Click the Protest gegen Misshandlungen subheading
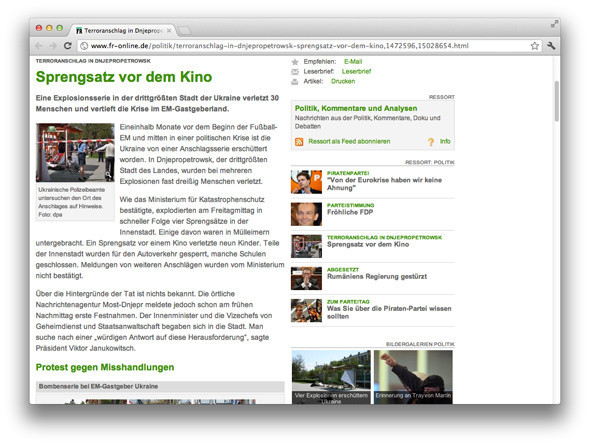The height and width of the screenshot is (445, 590). pyautogui.click(x=105, y=367)
